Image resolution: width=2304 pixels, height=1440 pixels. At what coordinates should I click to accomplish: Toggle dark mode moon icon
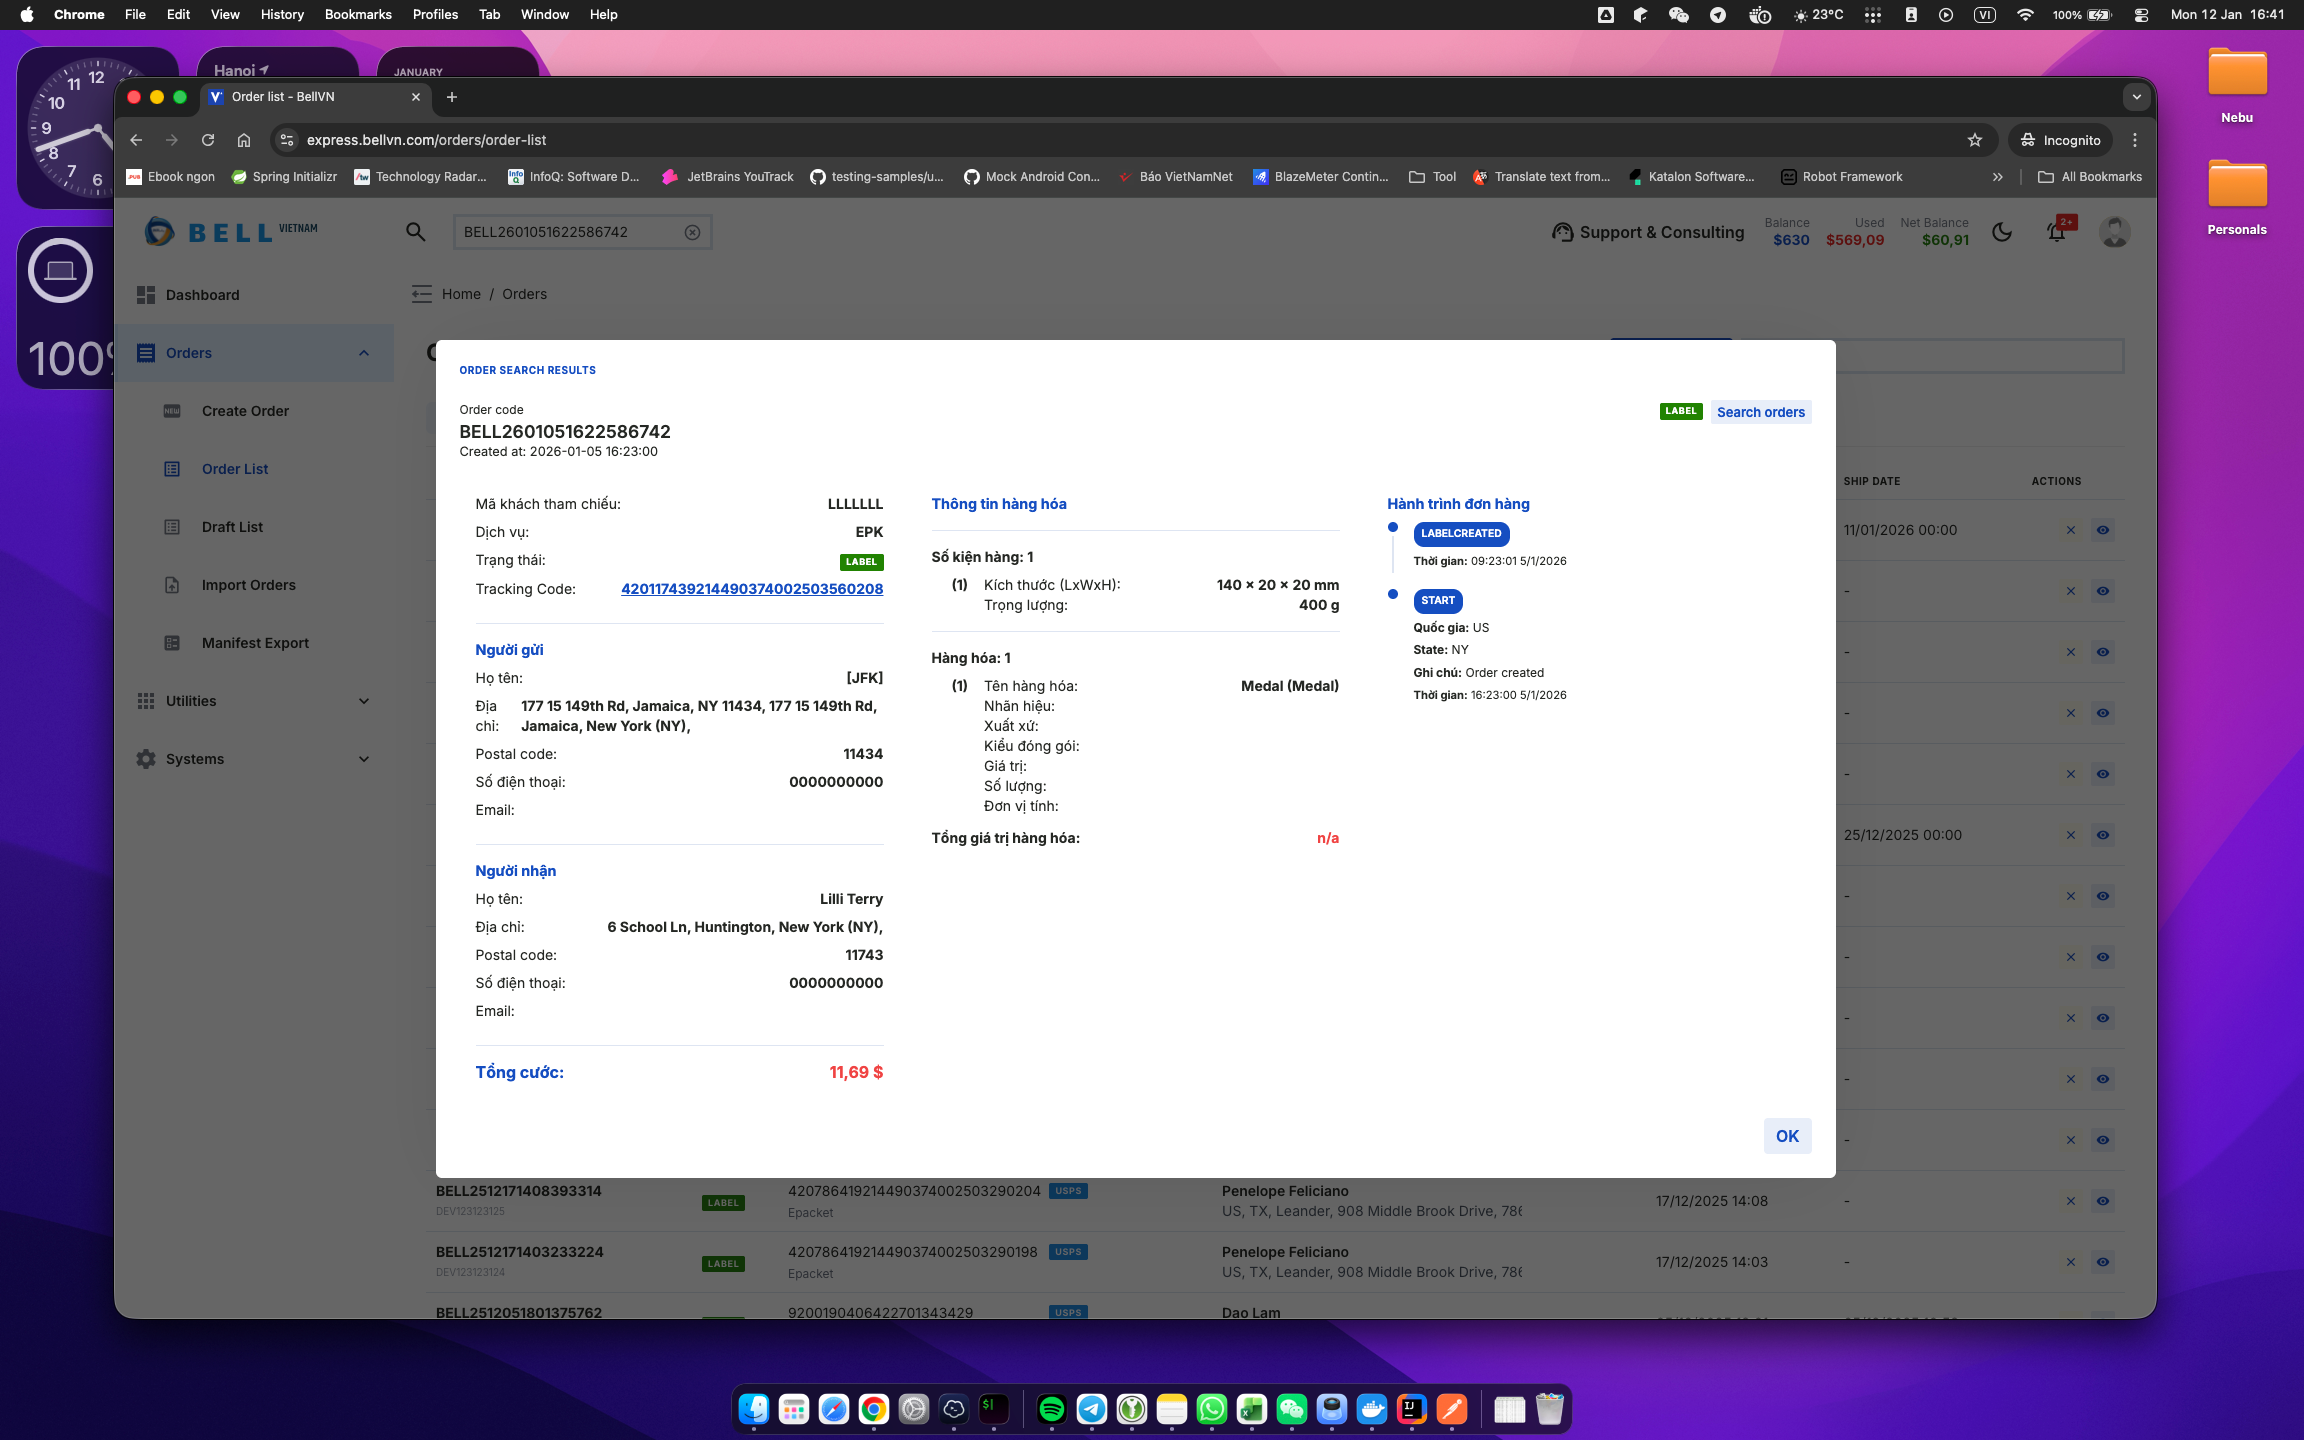pyautogui.click(x=2002, y=232)
